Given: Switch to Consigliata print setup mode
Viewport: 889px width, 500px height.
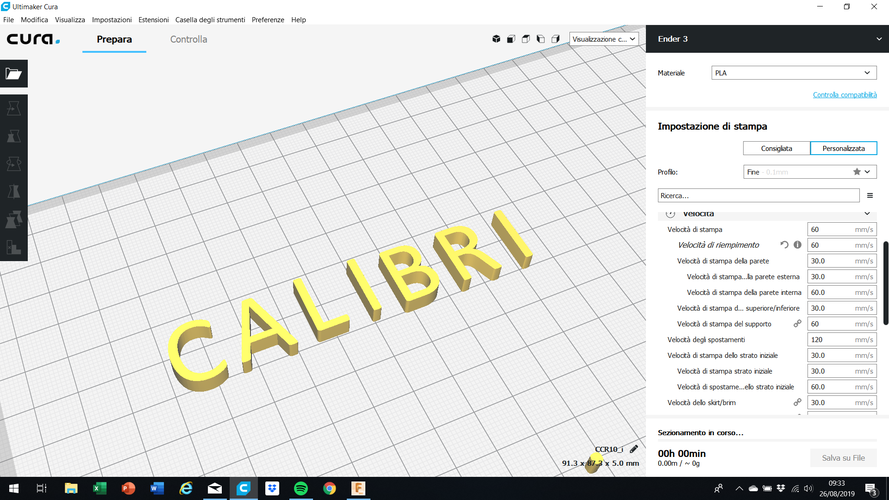Looking at the screenshot, I should click(776, 149).
